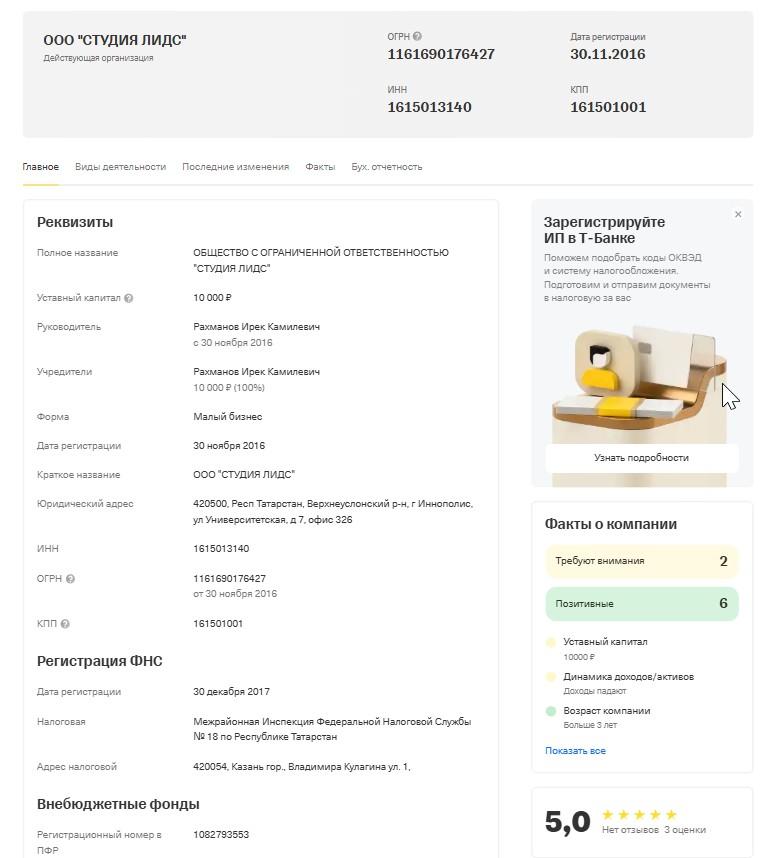This screenshot has width=768, height=858.
Task: Open the Последние изменения tab
Action: pyautogui.click(x=235, y=167)
